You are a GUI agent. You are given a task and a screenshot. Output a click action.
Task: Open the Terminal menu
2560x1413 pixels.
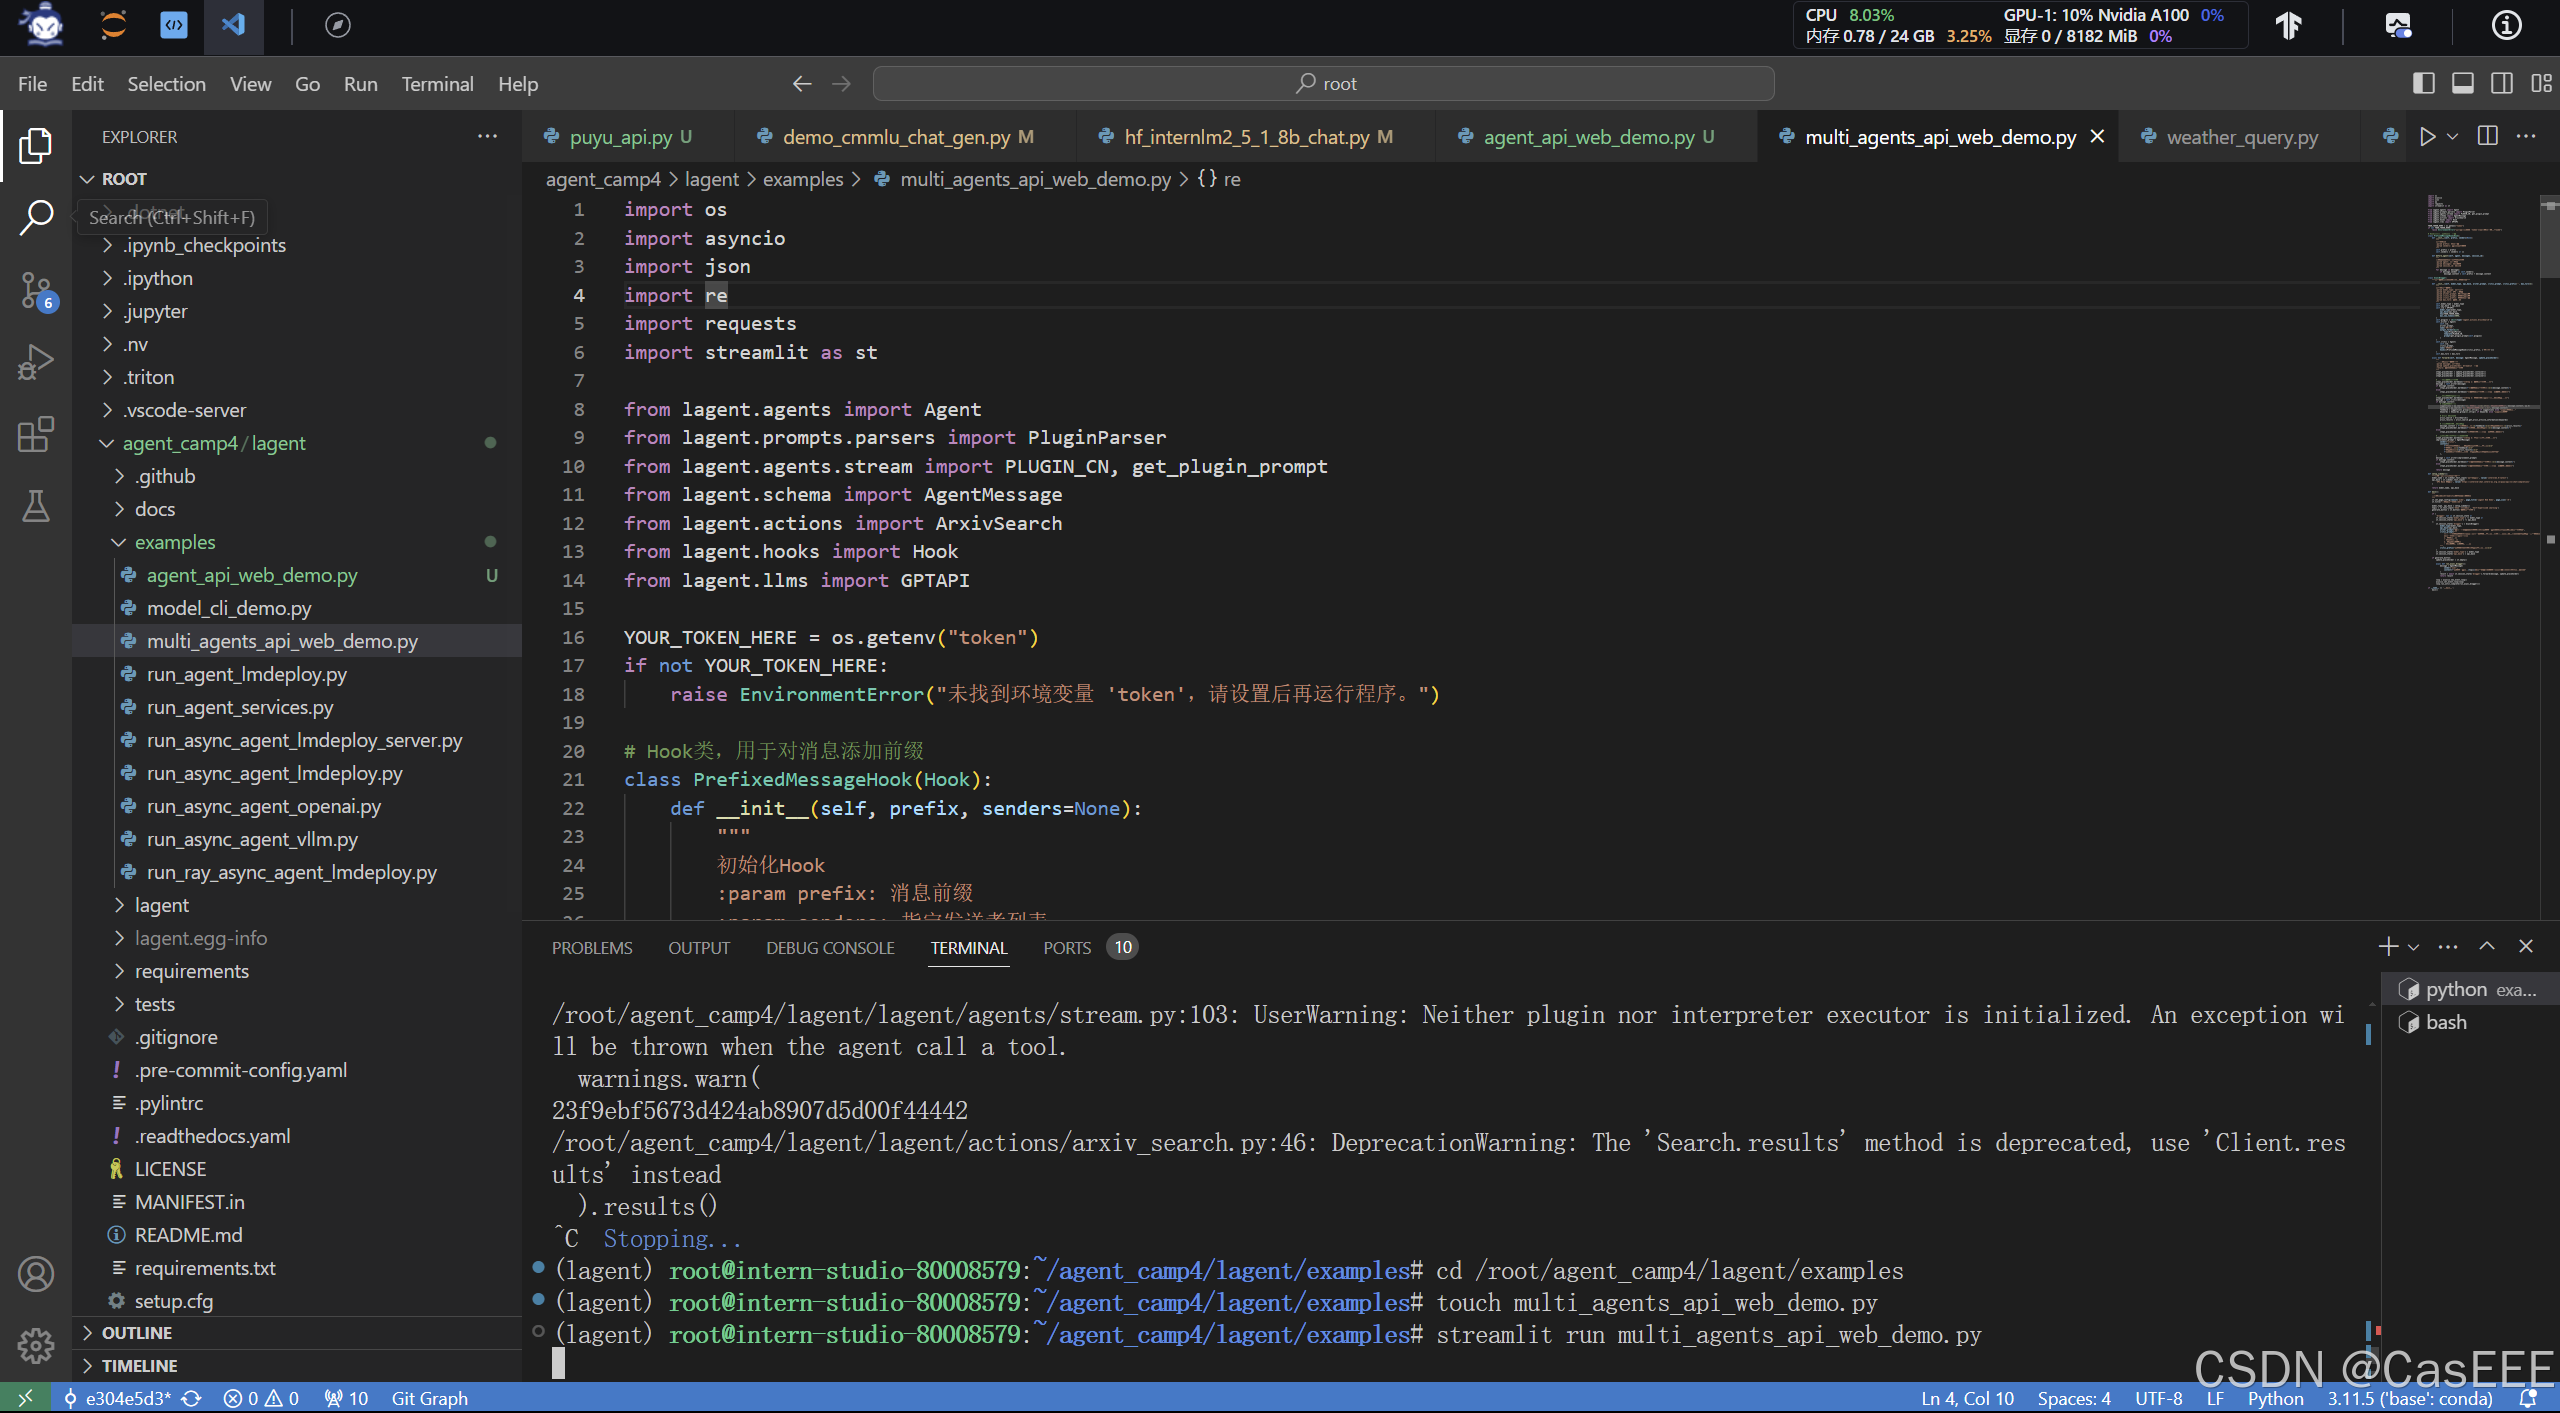(437, 84)
